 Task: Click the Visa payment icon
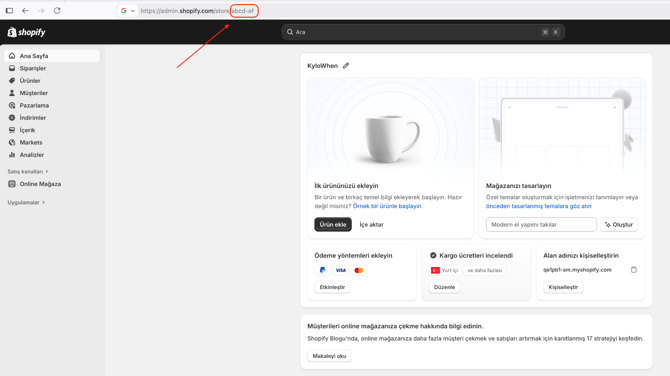341,270
